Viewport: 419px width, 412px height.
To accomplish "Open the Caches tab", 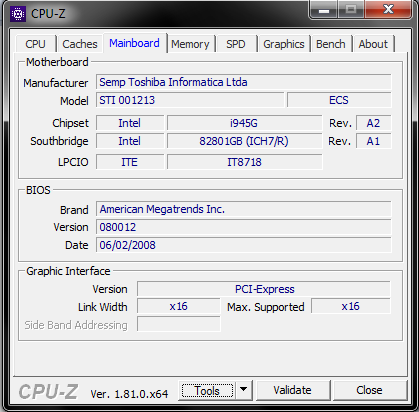I will coord(80,44).
